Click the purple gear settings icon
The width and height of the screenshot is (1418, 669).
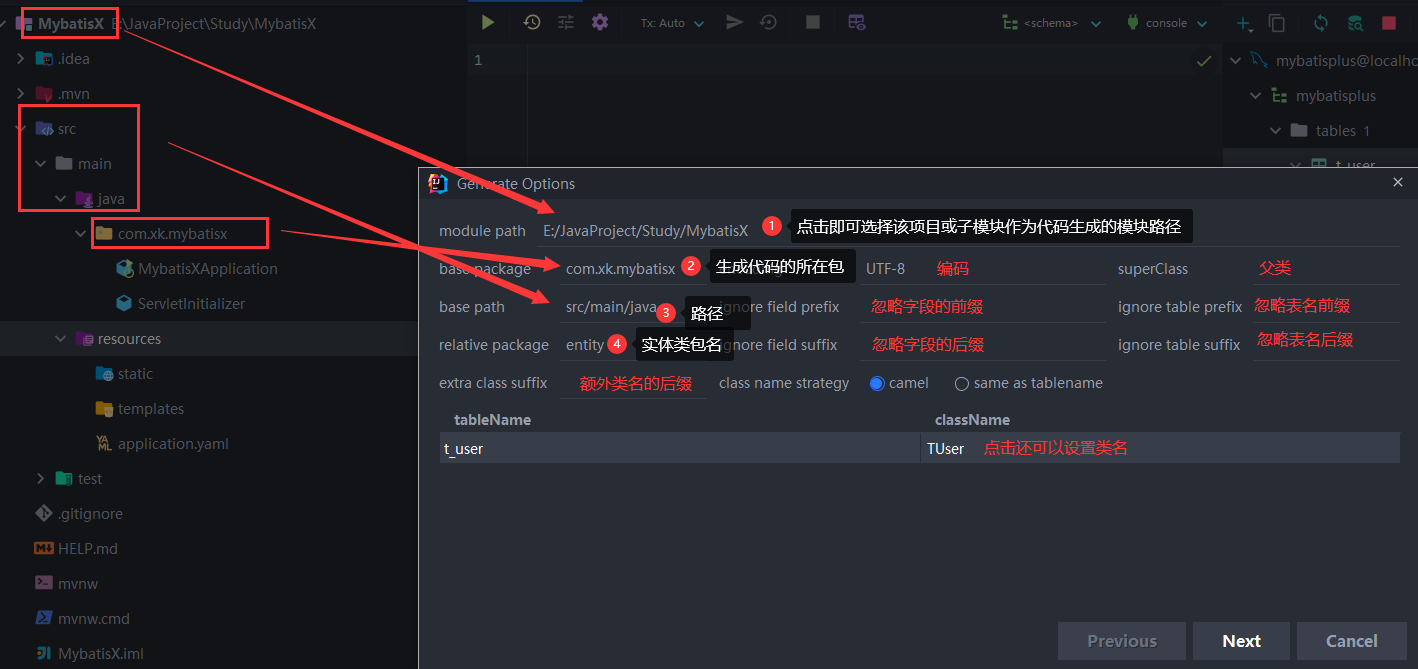[x=600, y=22]
